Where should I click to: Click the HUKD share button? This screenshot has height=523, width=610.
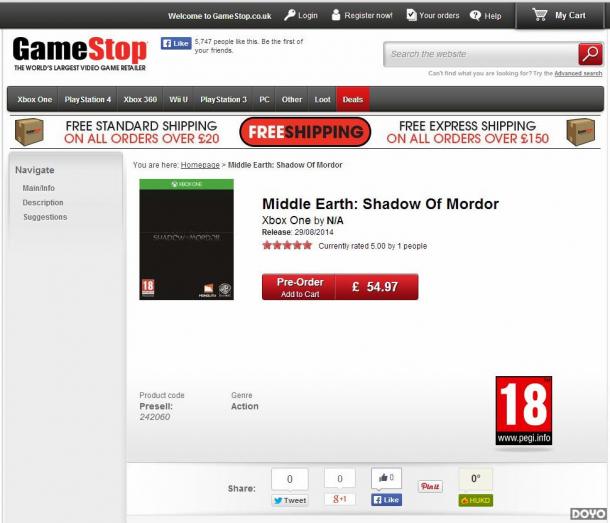(x=476, y=500)
